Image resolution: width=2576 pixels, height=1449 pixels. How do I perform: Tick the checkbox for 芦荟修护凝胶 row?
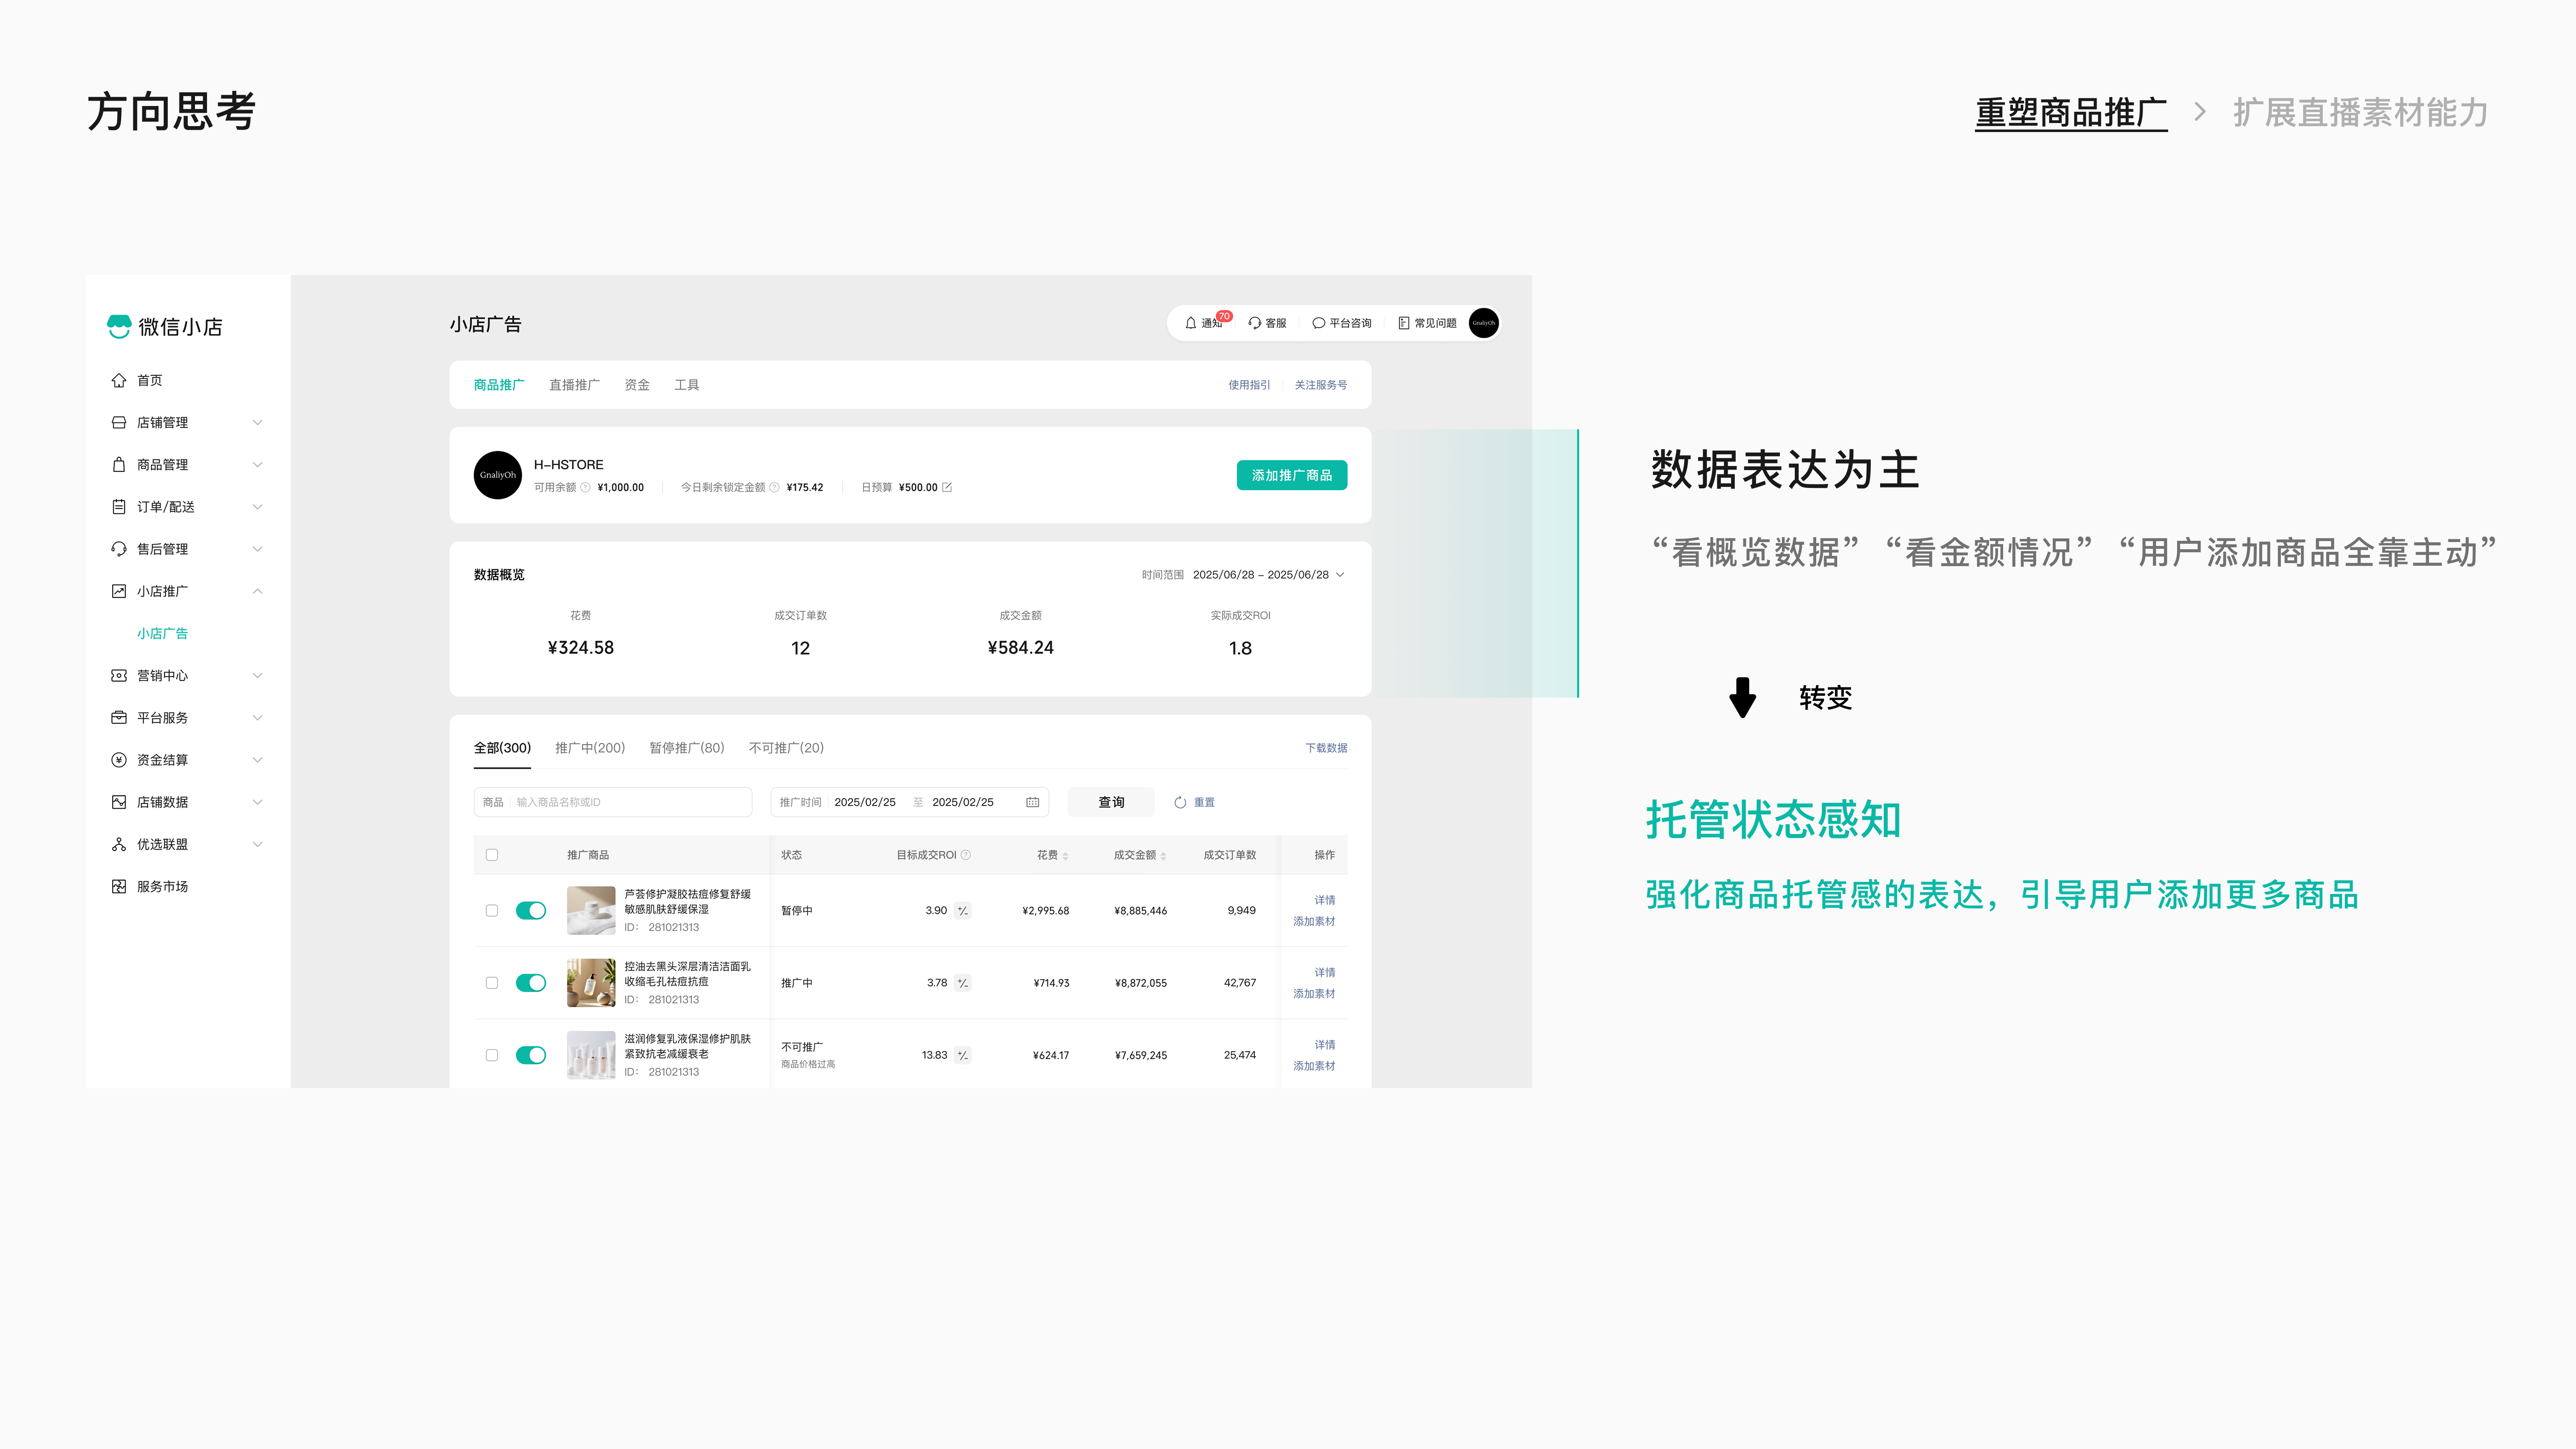491,911
